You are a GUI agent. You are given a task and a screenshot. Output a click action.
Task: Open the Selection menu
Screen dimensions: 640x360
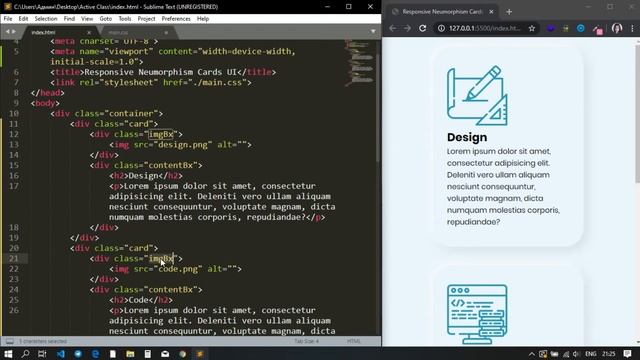[x=46, y=19]
